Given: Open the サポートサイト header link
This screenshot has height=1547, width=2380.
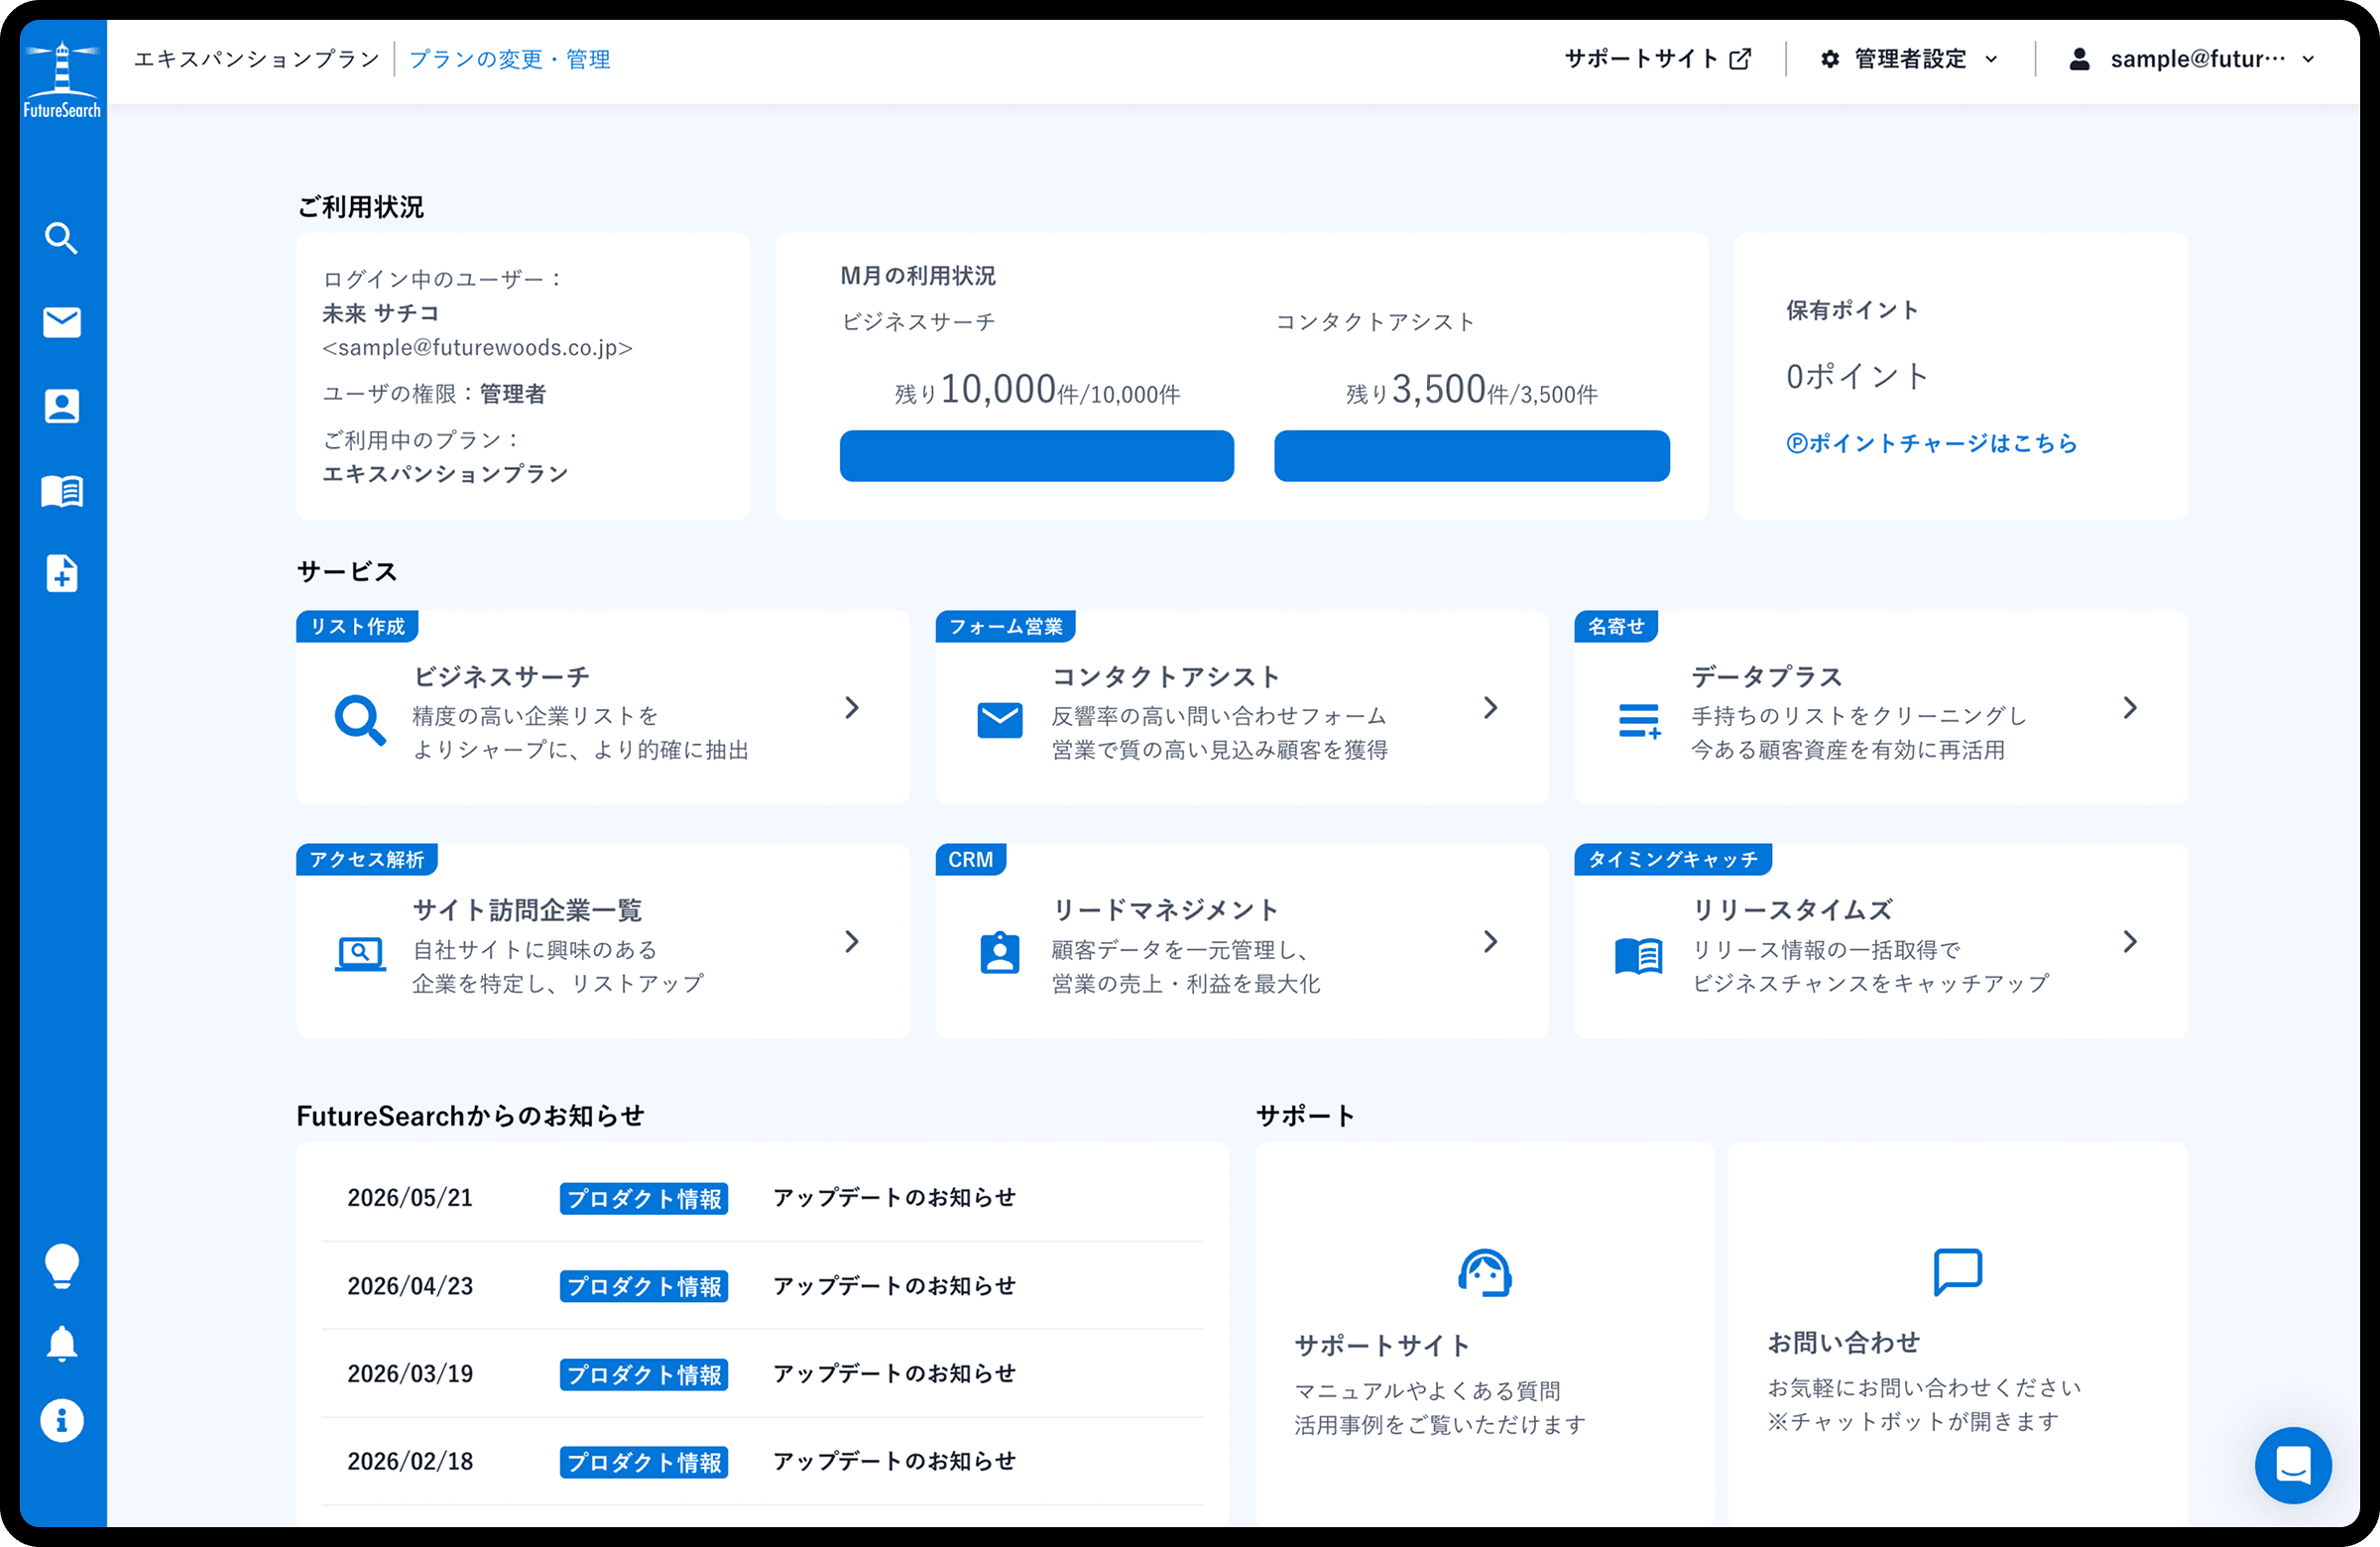Looking at the screenshot, I should [x=1658, y=59].
